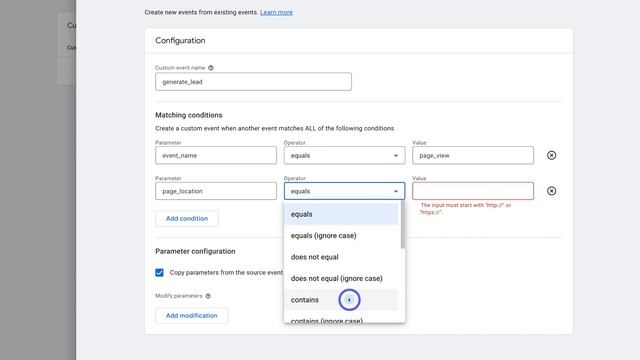Focus the empty Value field with error
This screenshot has height=360, width=640.
tap(473, 191)
